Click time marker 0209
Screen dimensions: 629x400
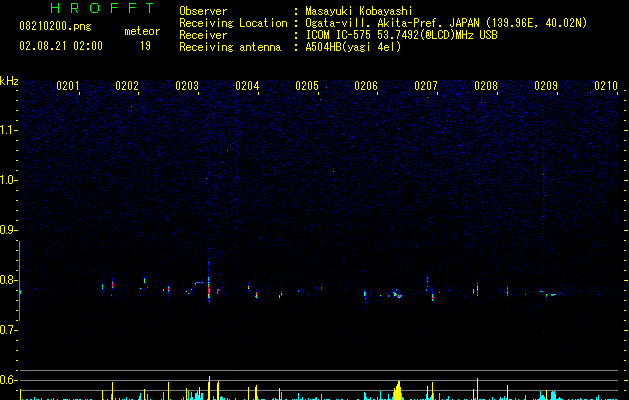click(x=546, y=85)
